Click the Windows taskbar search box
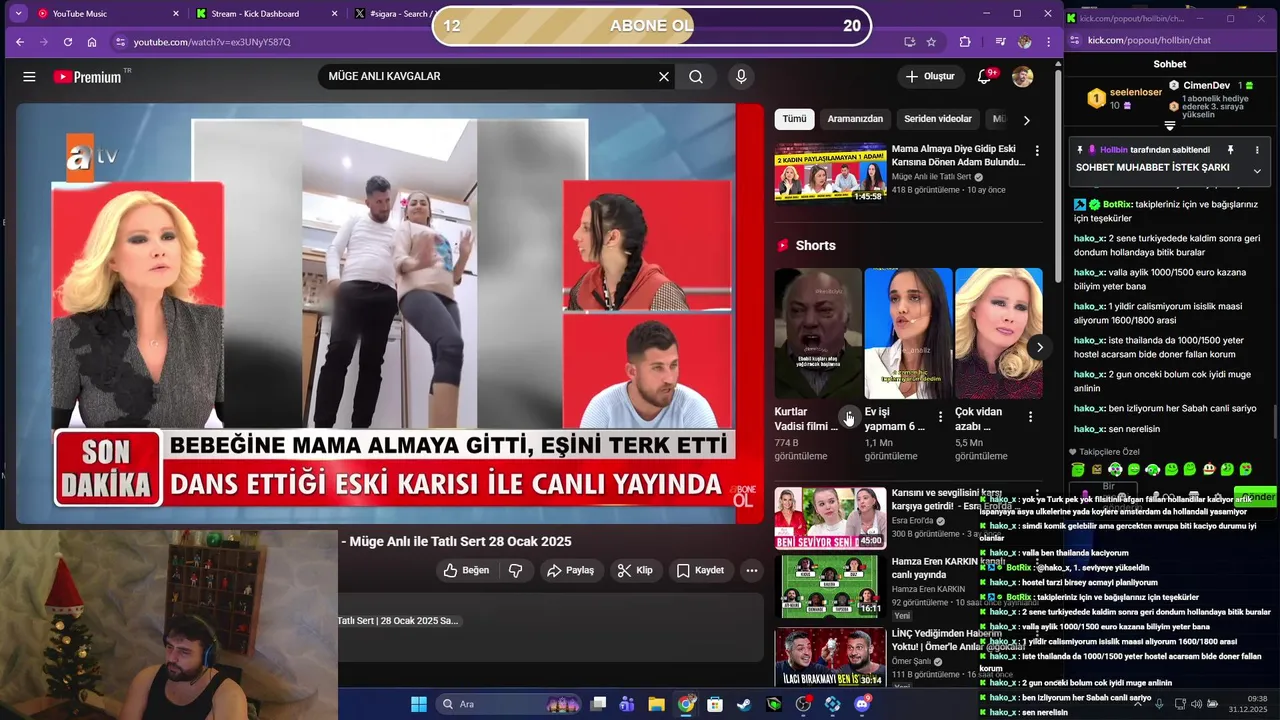 pyautogui.click(x=510, y=704)
